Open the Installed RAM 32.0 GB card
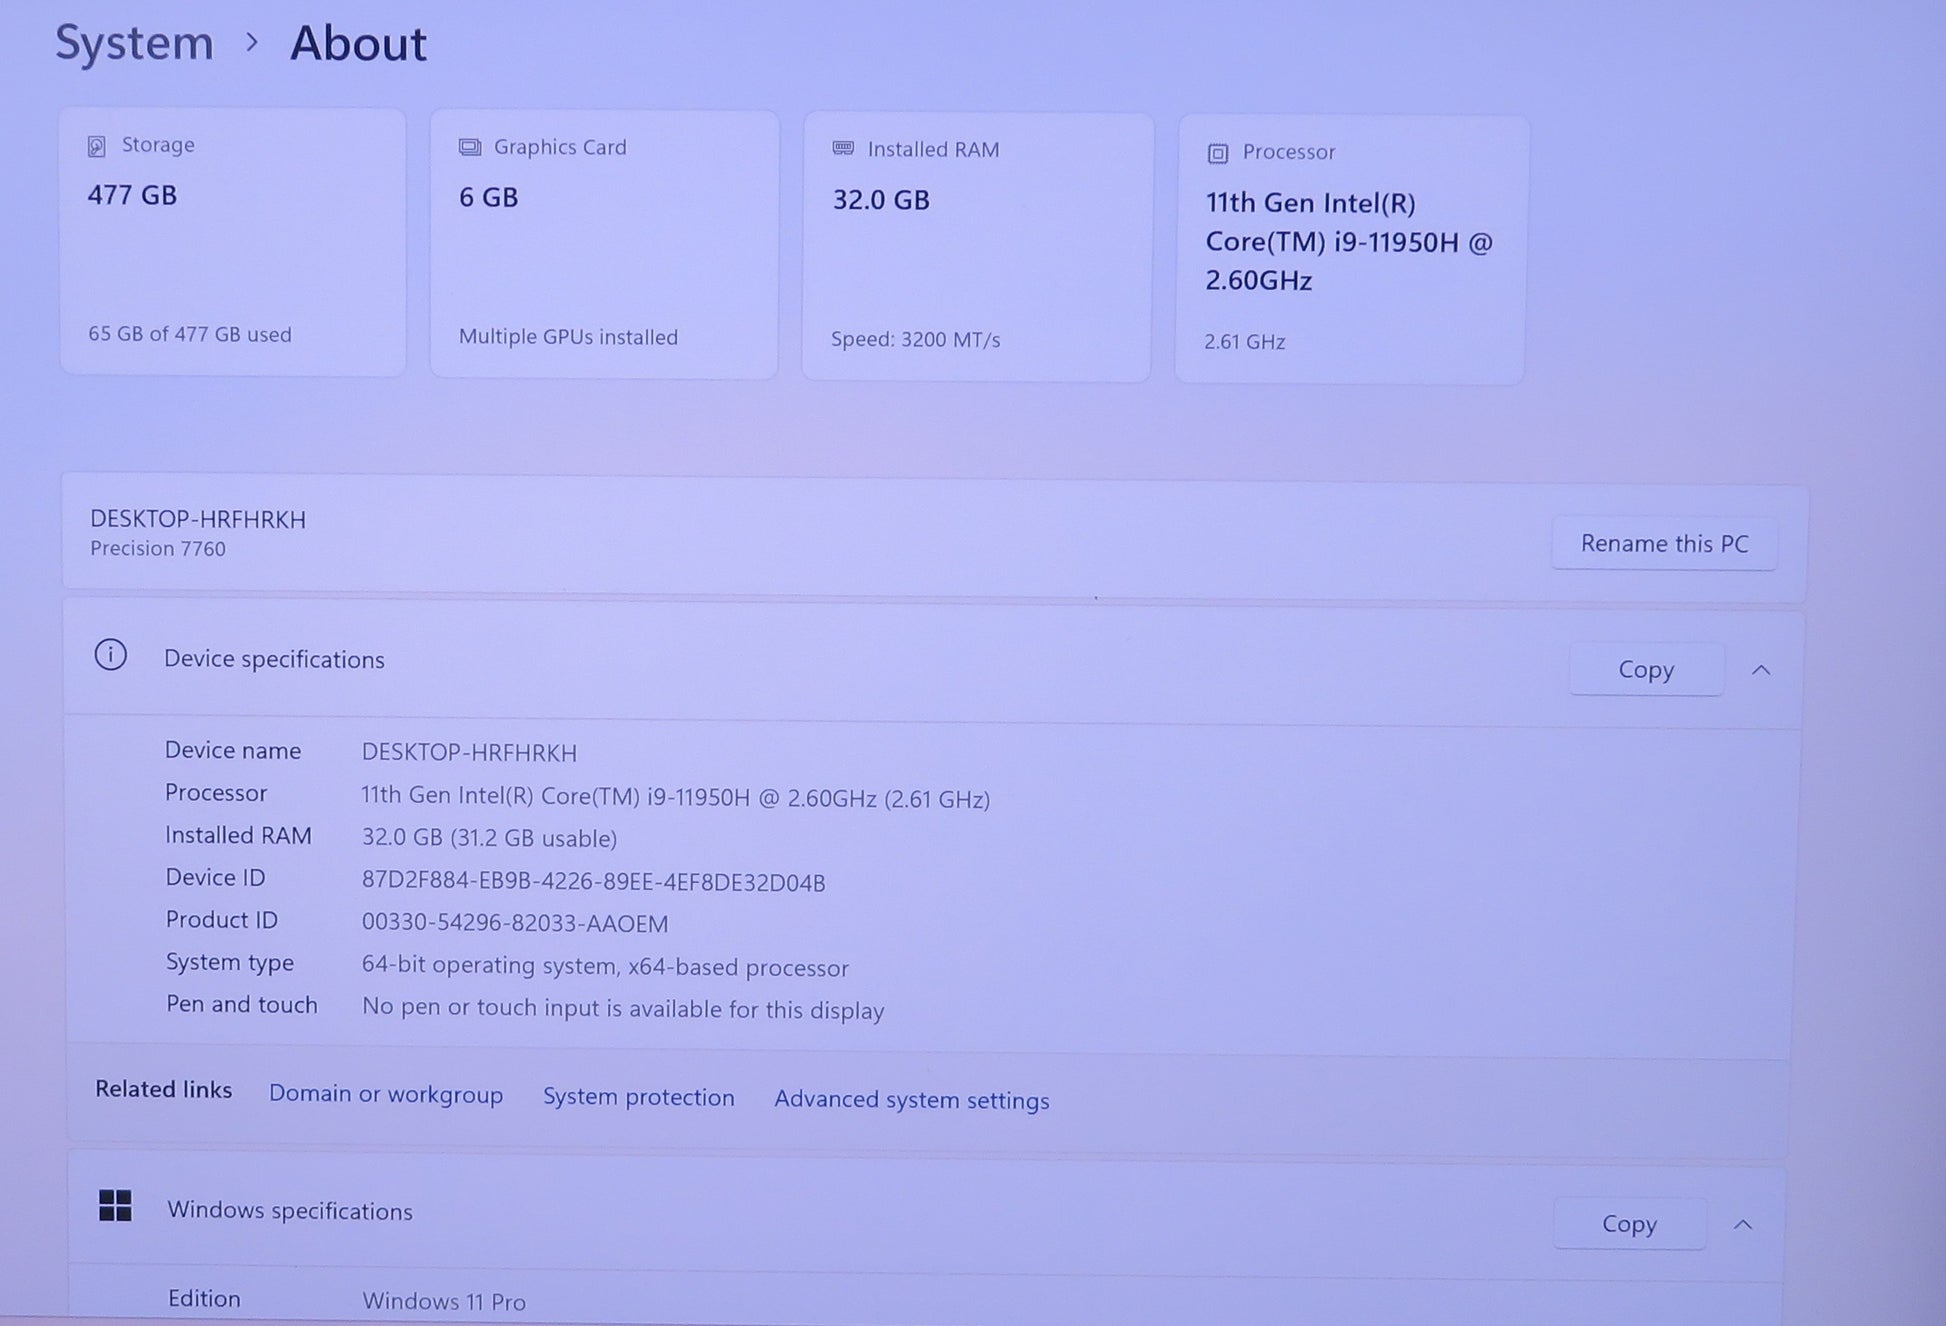The height and width of the screenshot is (1326, 1946). pyautogui.click(x=977, y=248)
